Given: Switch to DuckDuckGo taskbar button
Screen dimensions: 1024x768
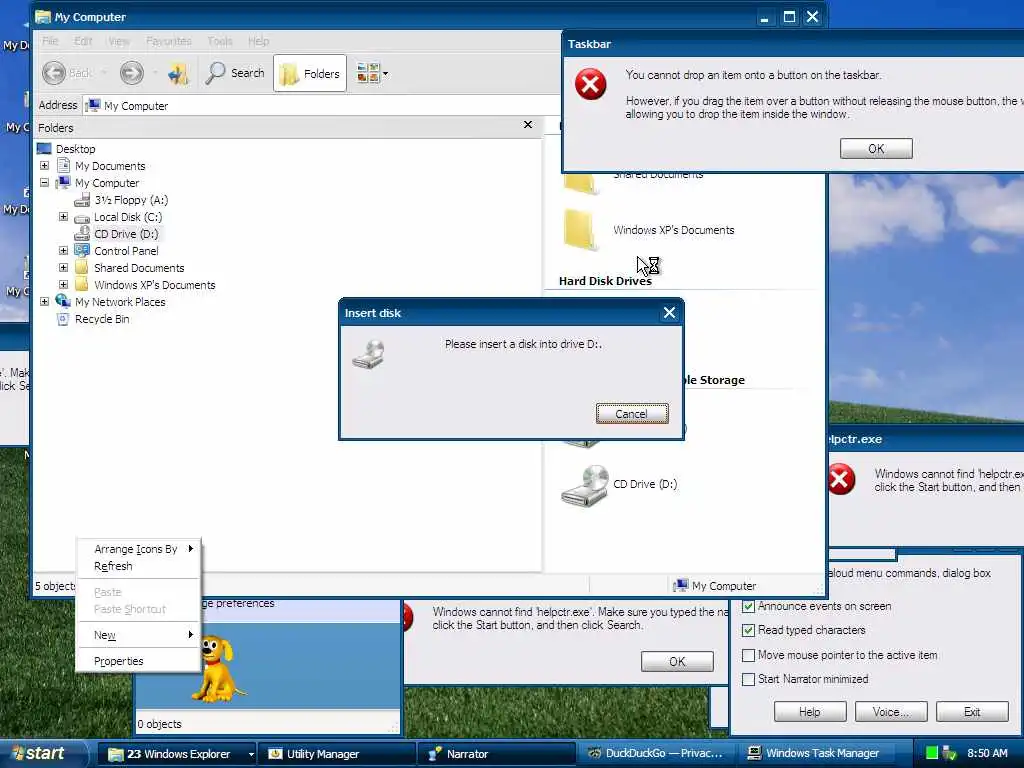Looking at the screenshot, I should point(658,754).
